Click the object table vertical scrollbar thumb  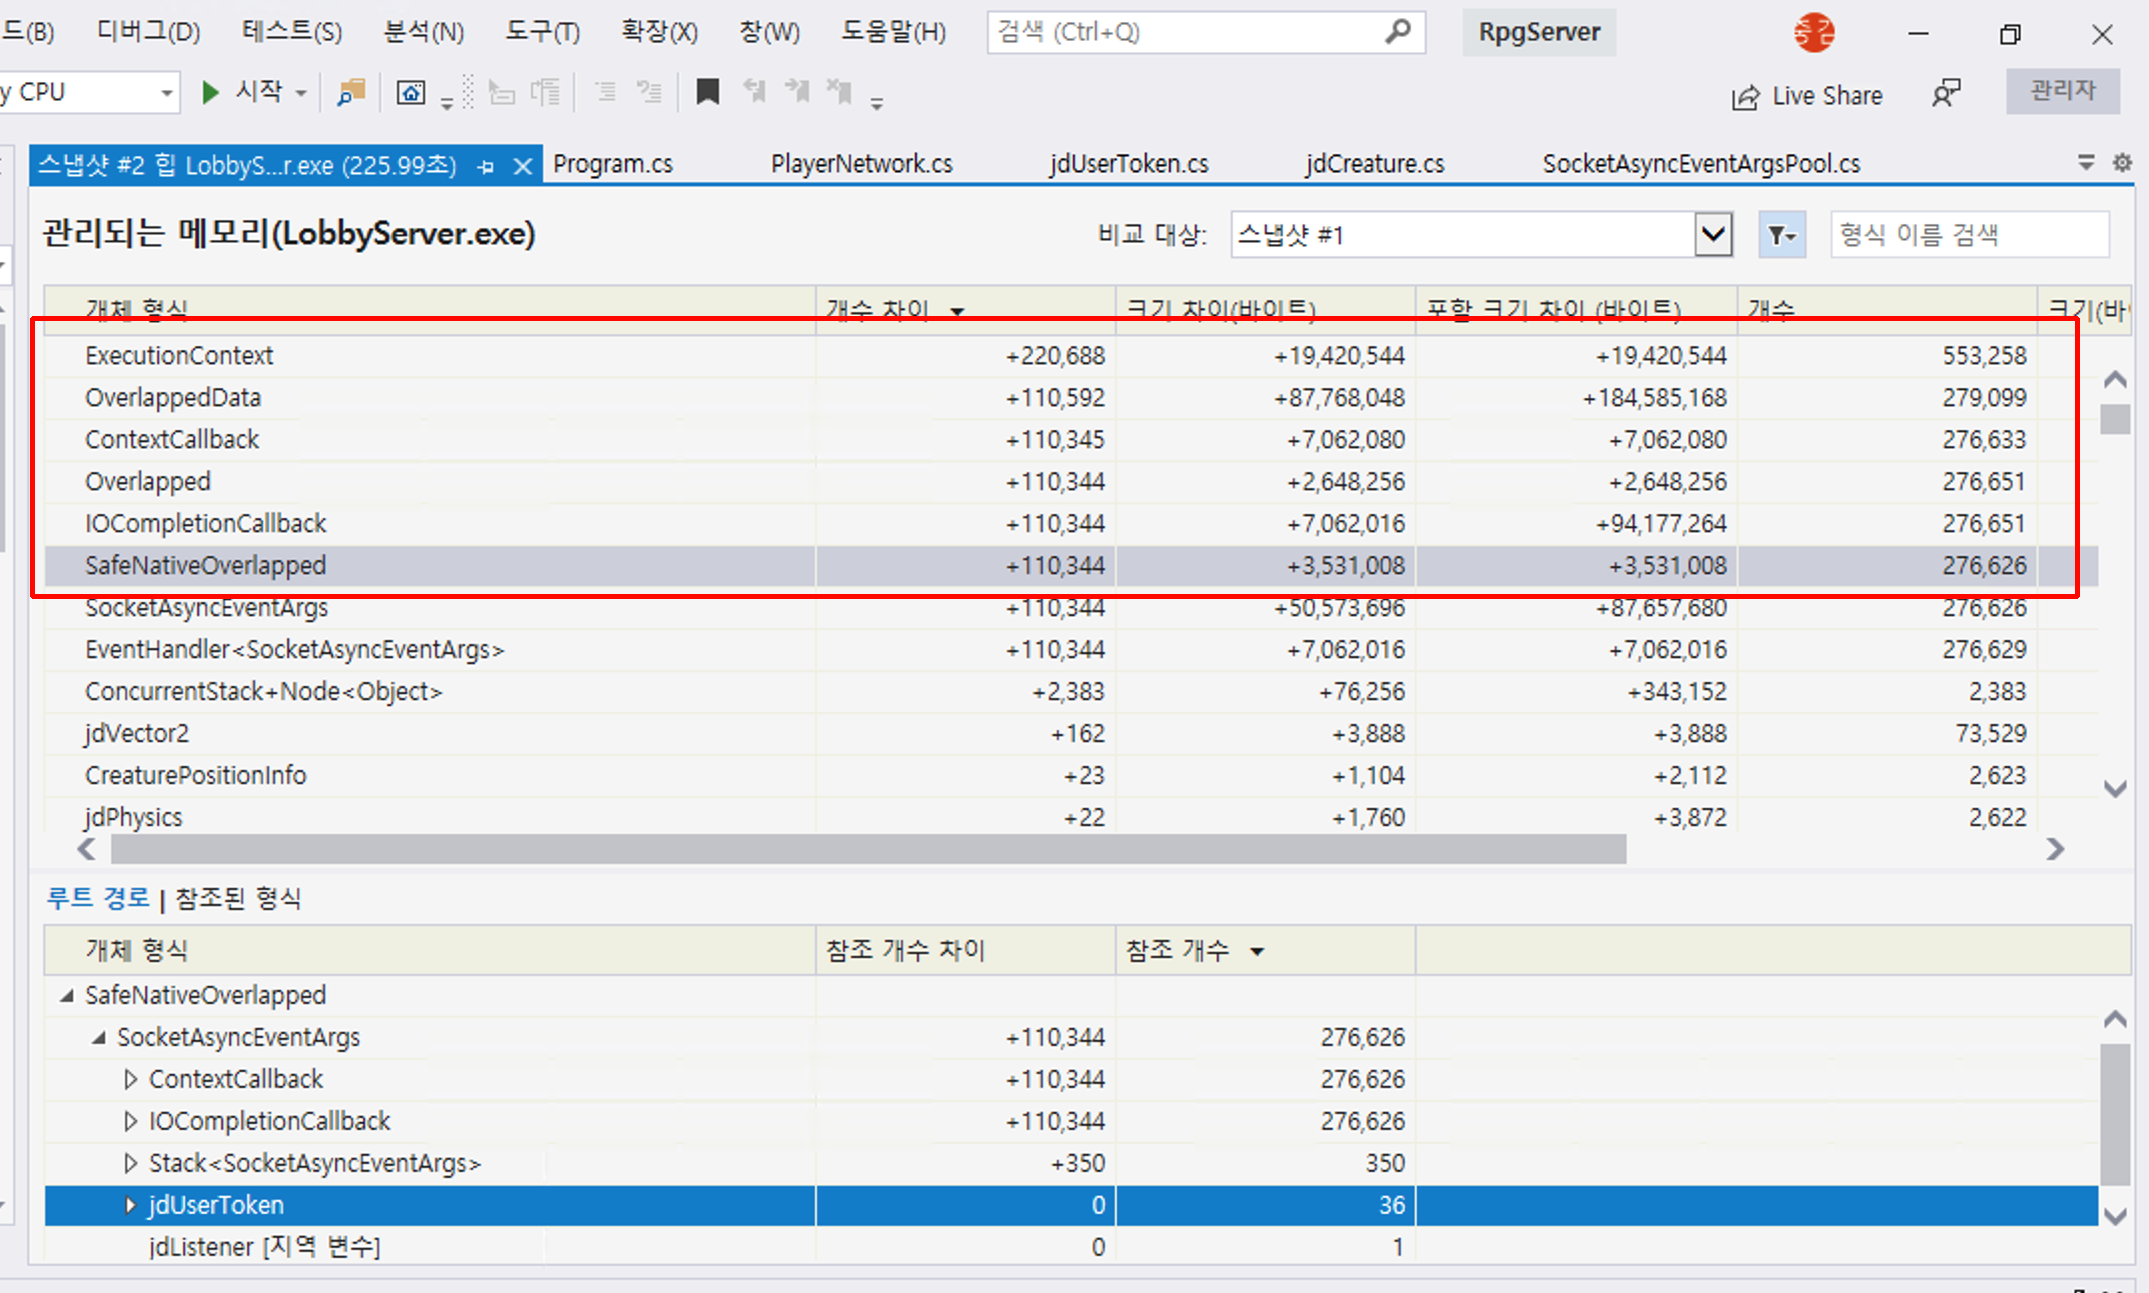click(x=2114, y=419)
